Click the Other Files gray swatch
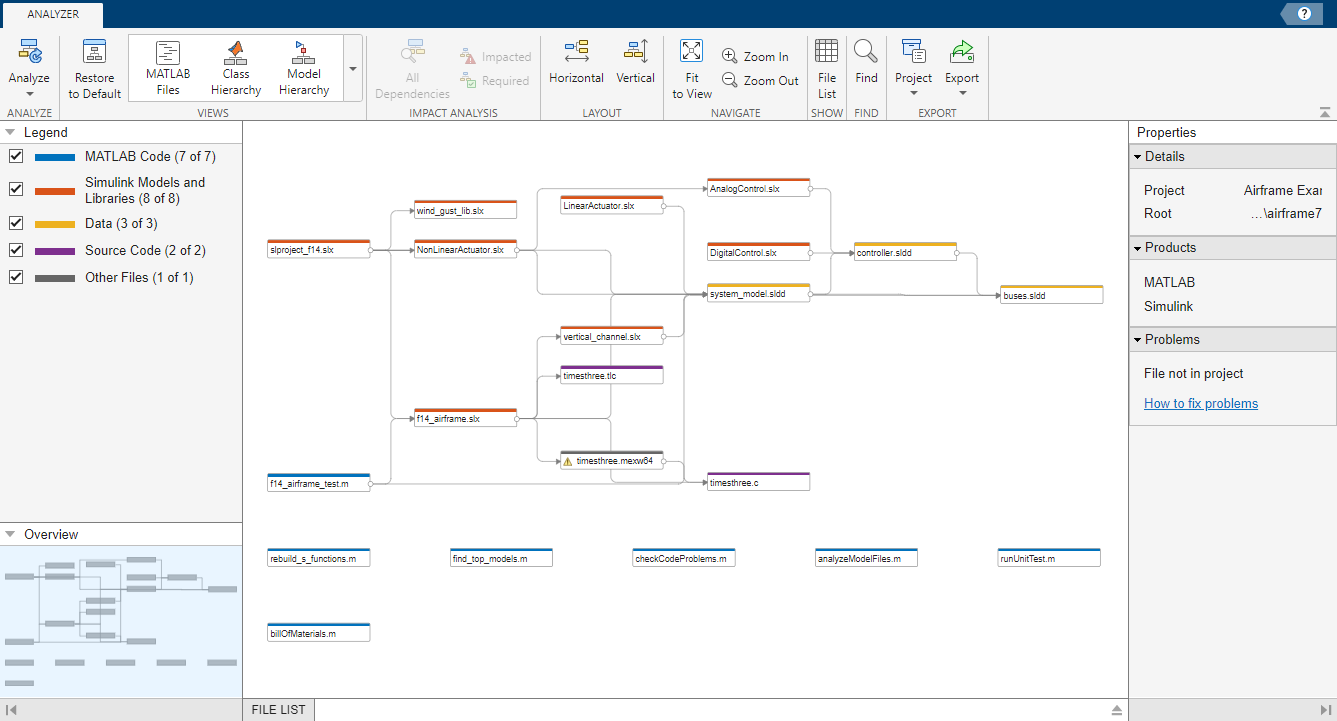 [x=55, y=278]
